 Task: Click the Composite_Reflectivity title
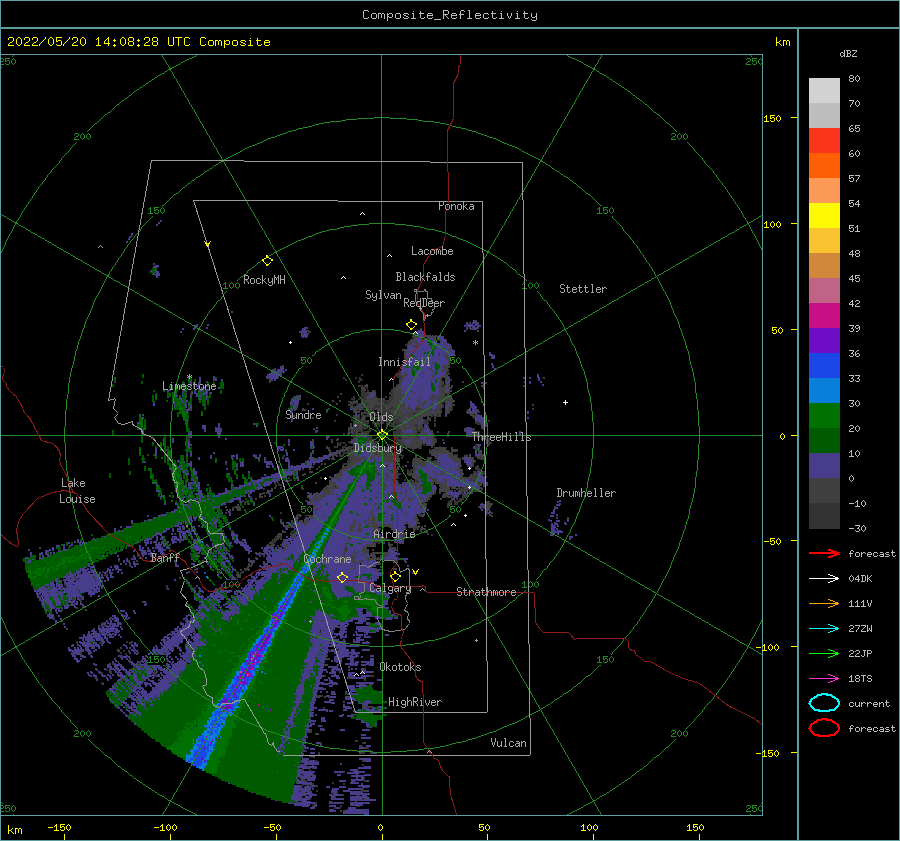(449, 15)
